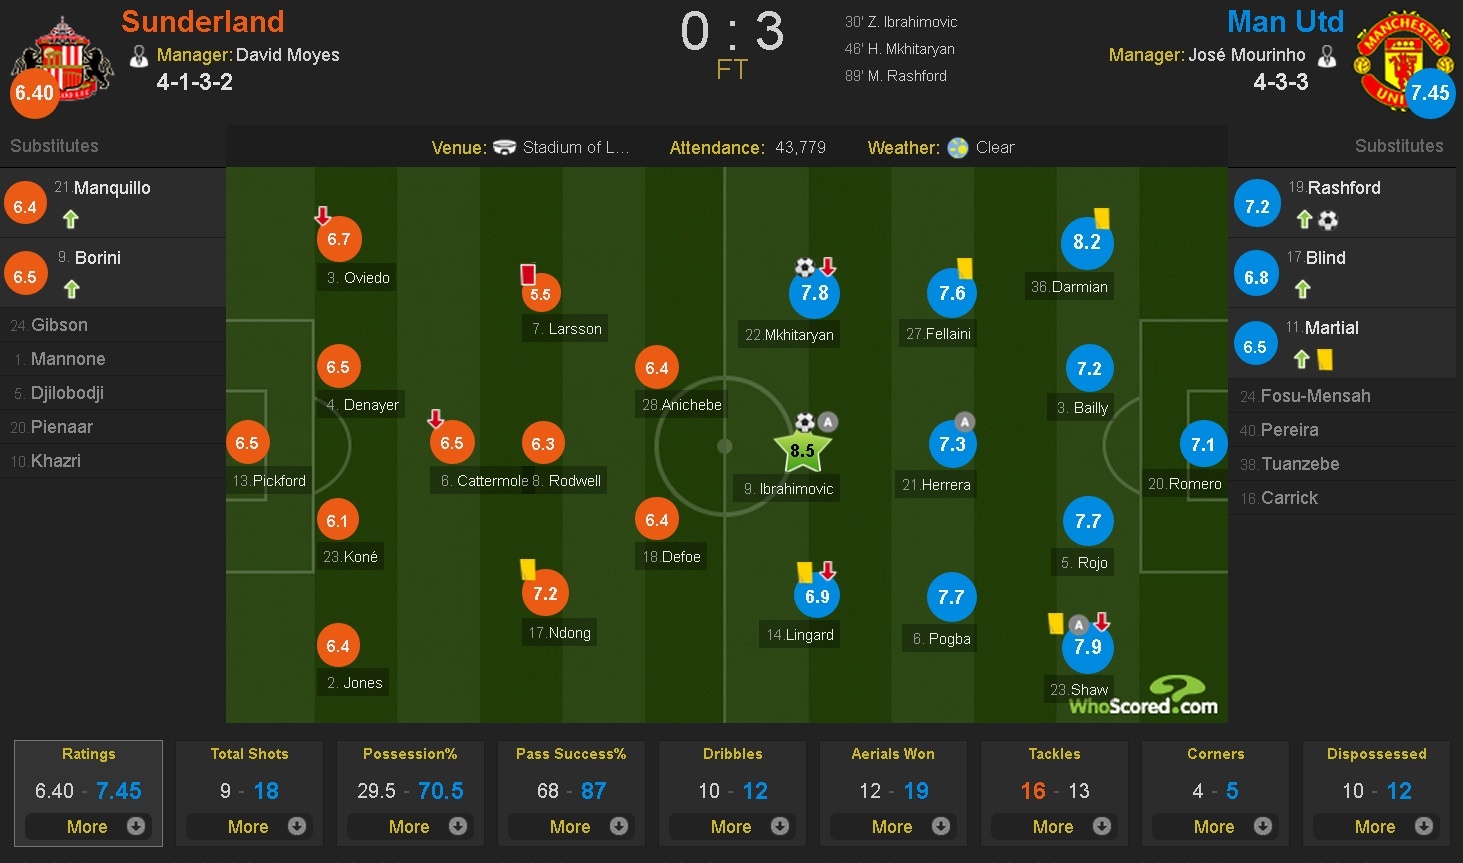Click the assist icon above Herrera
This screenshot has height=863, width=1463.
[964, 422]
